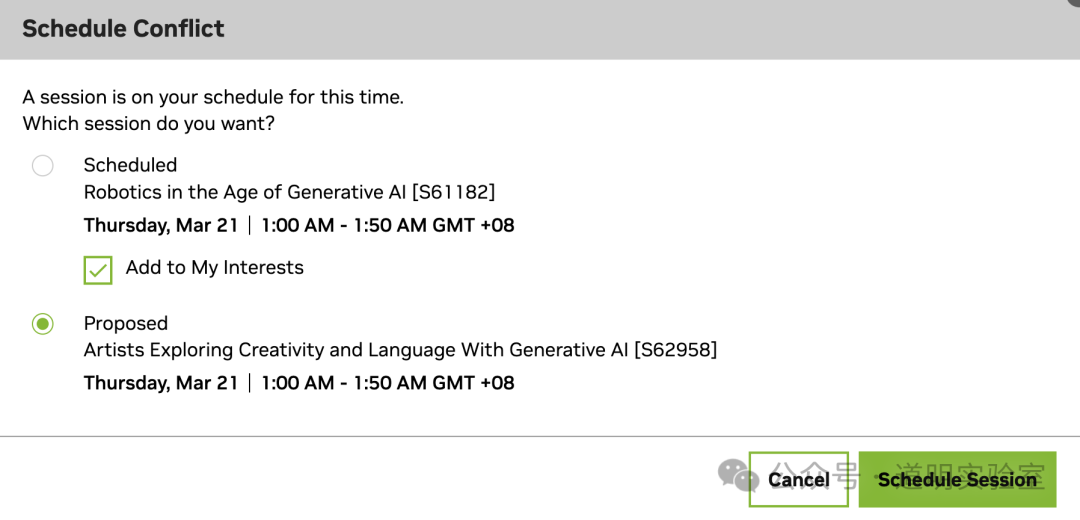Click the session code S62958
The image size is (1080, 520).
coord(675,350)
